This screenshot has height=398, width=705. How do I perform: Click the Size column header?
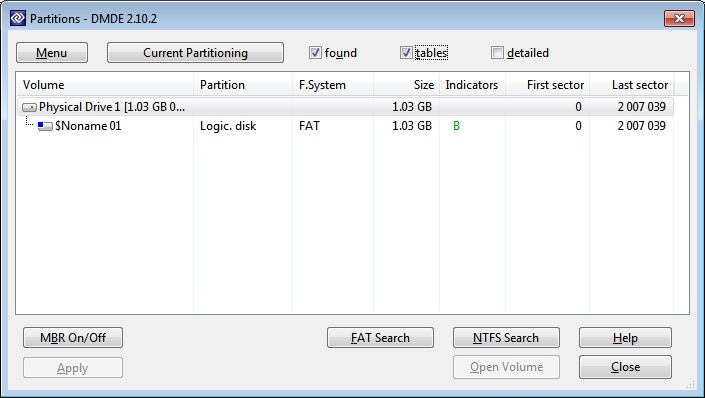point(406,85)
